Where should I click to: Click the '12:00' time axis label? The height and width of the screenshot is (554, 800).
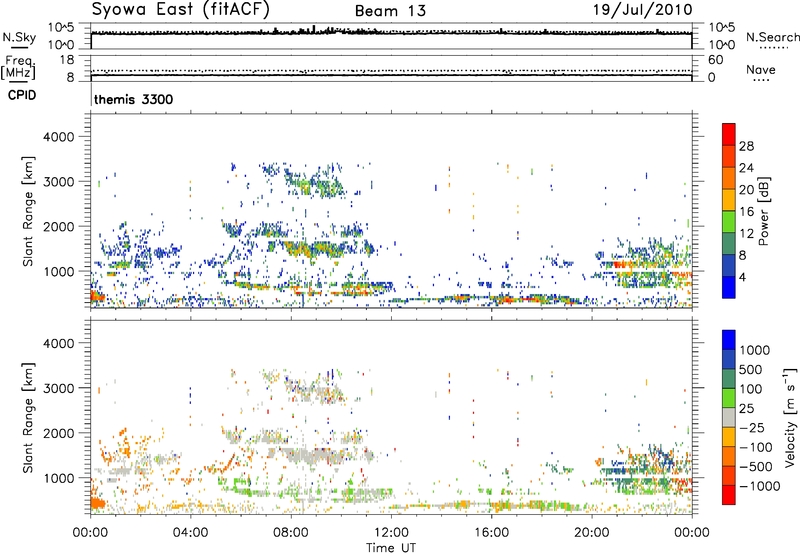click(391, 533)
